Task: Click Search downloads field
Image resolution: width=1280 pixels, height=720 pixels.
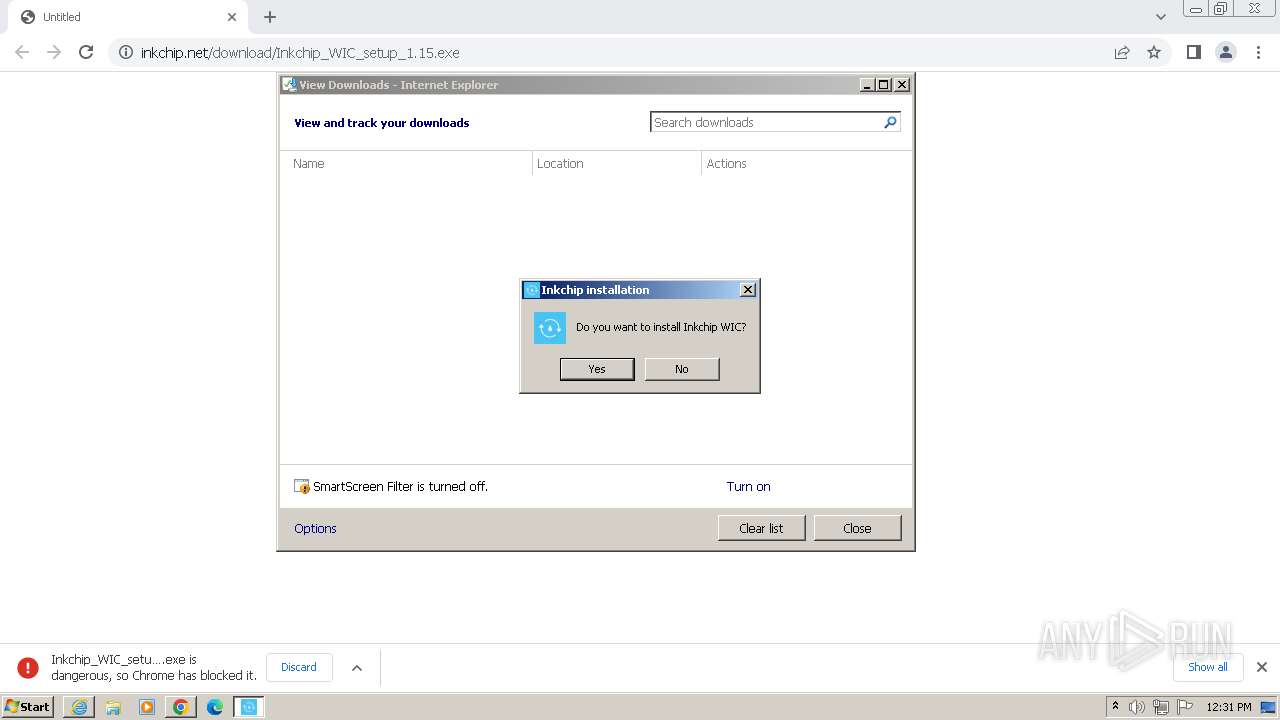Action: pos(766,122)
